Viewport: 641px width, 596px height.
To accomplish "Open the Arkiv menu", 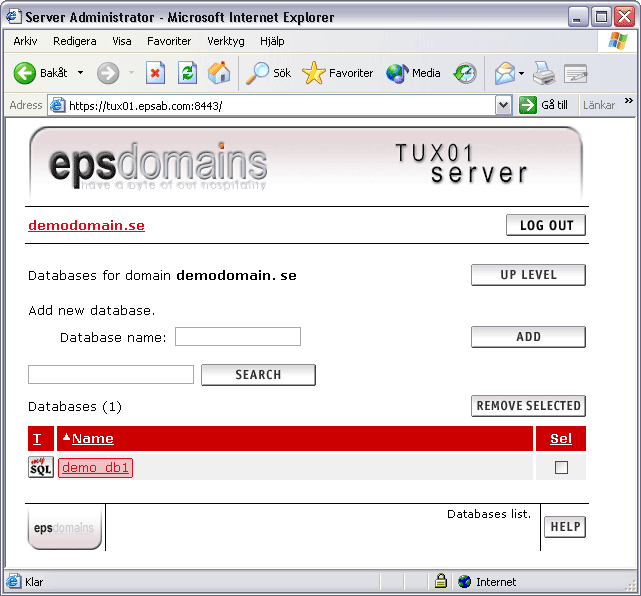I will coord(26,41).
